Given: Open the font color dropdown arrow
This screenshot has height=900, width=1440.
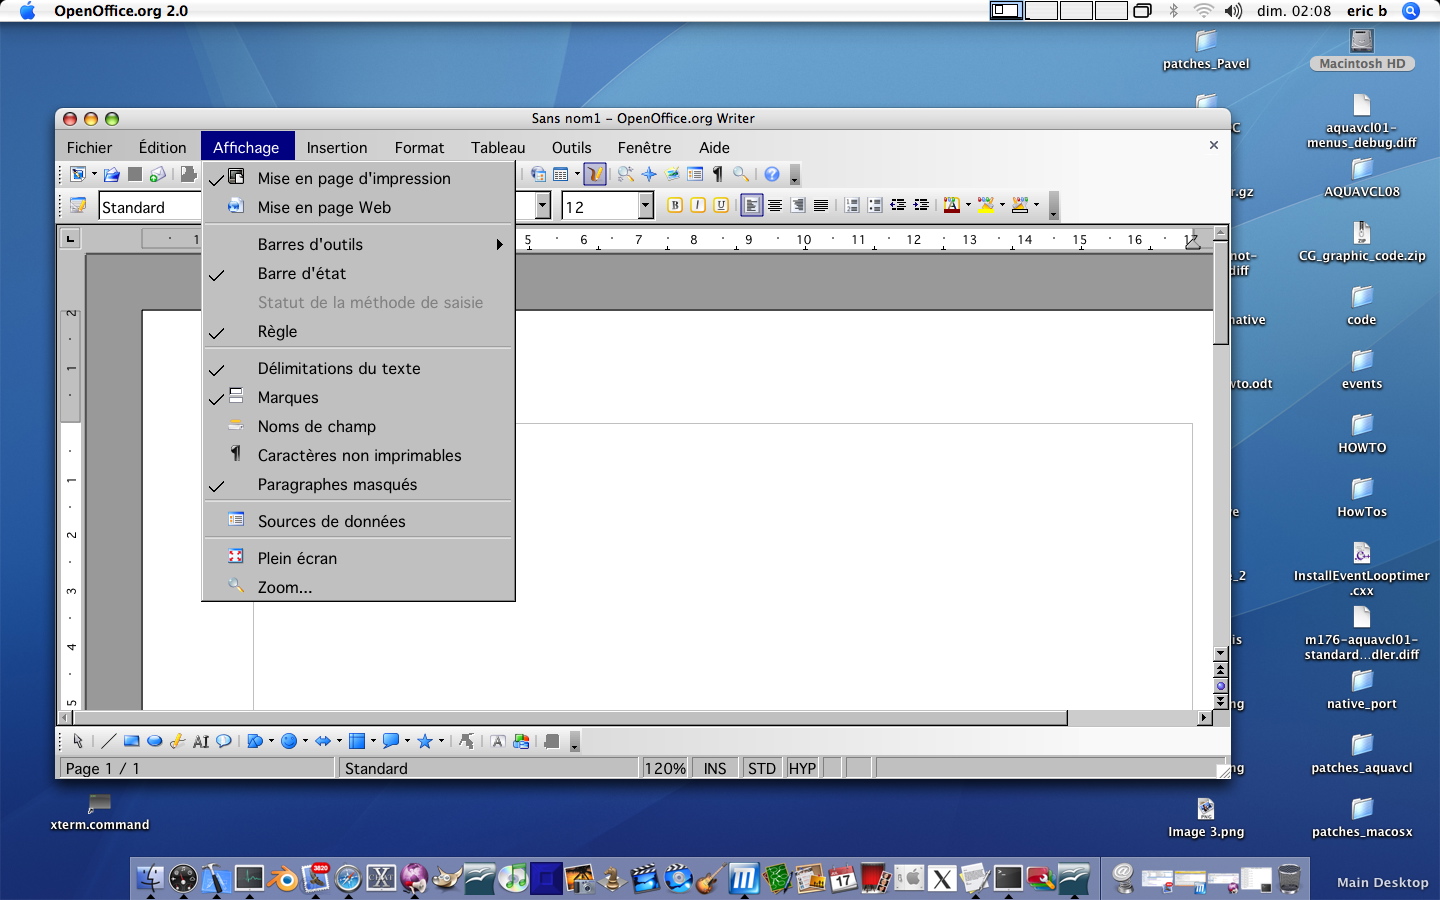Looking at the screenshot, I should 968,205.
